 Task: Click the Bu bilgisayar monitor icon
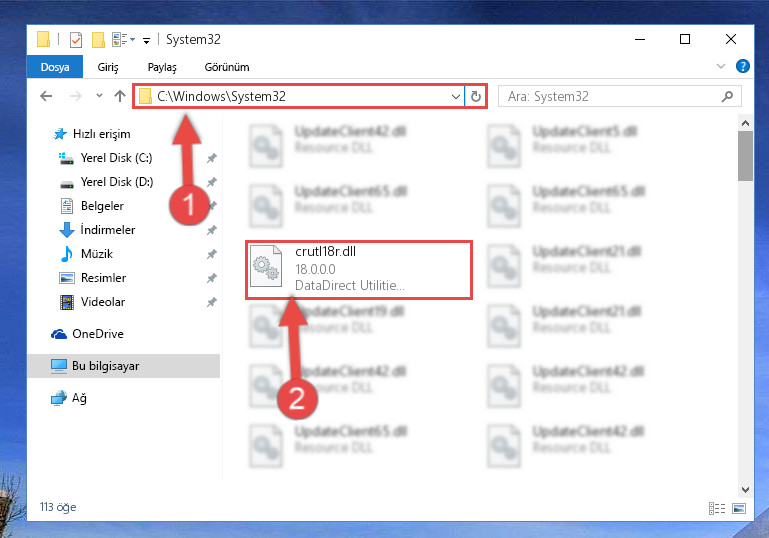pyautogui.click(x=59, y=366)
